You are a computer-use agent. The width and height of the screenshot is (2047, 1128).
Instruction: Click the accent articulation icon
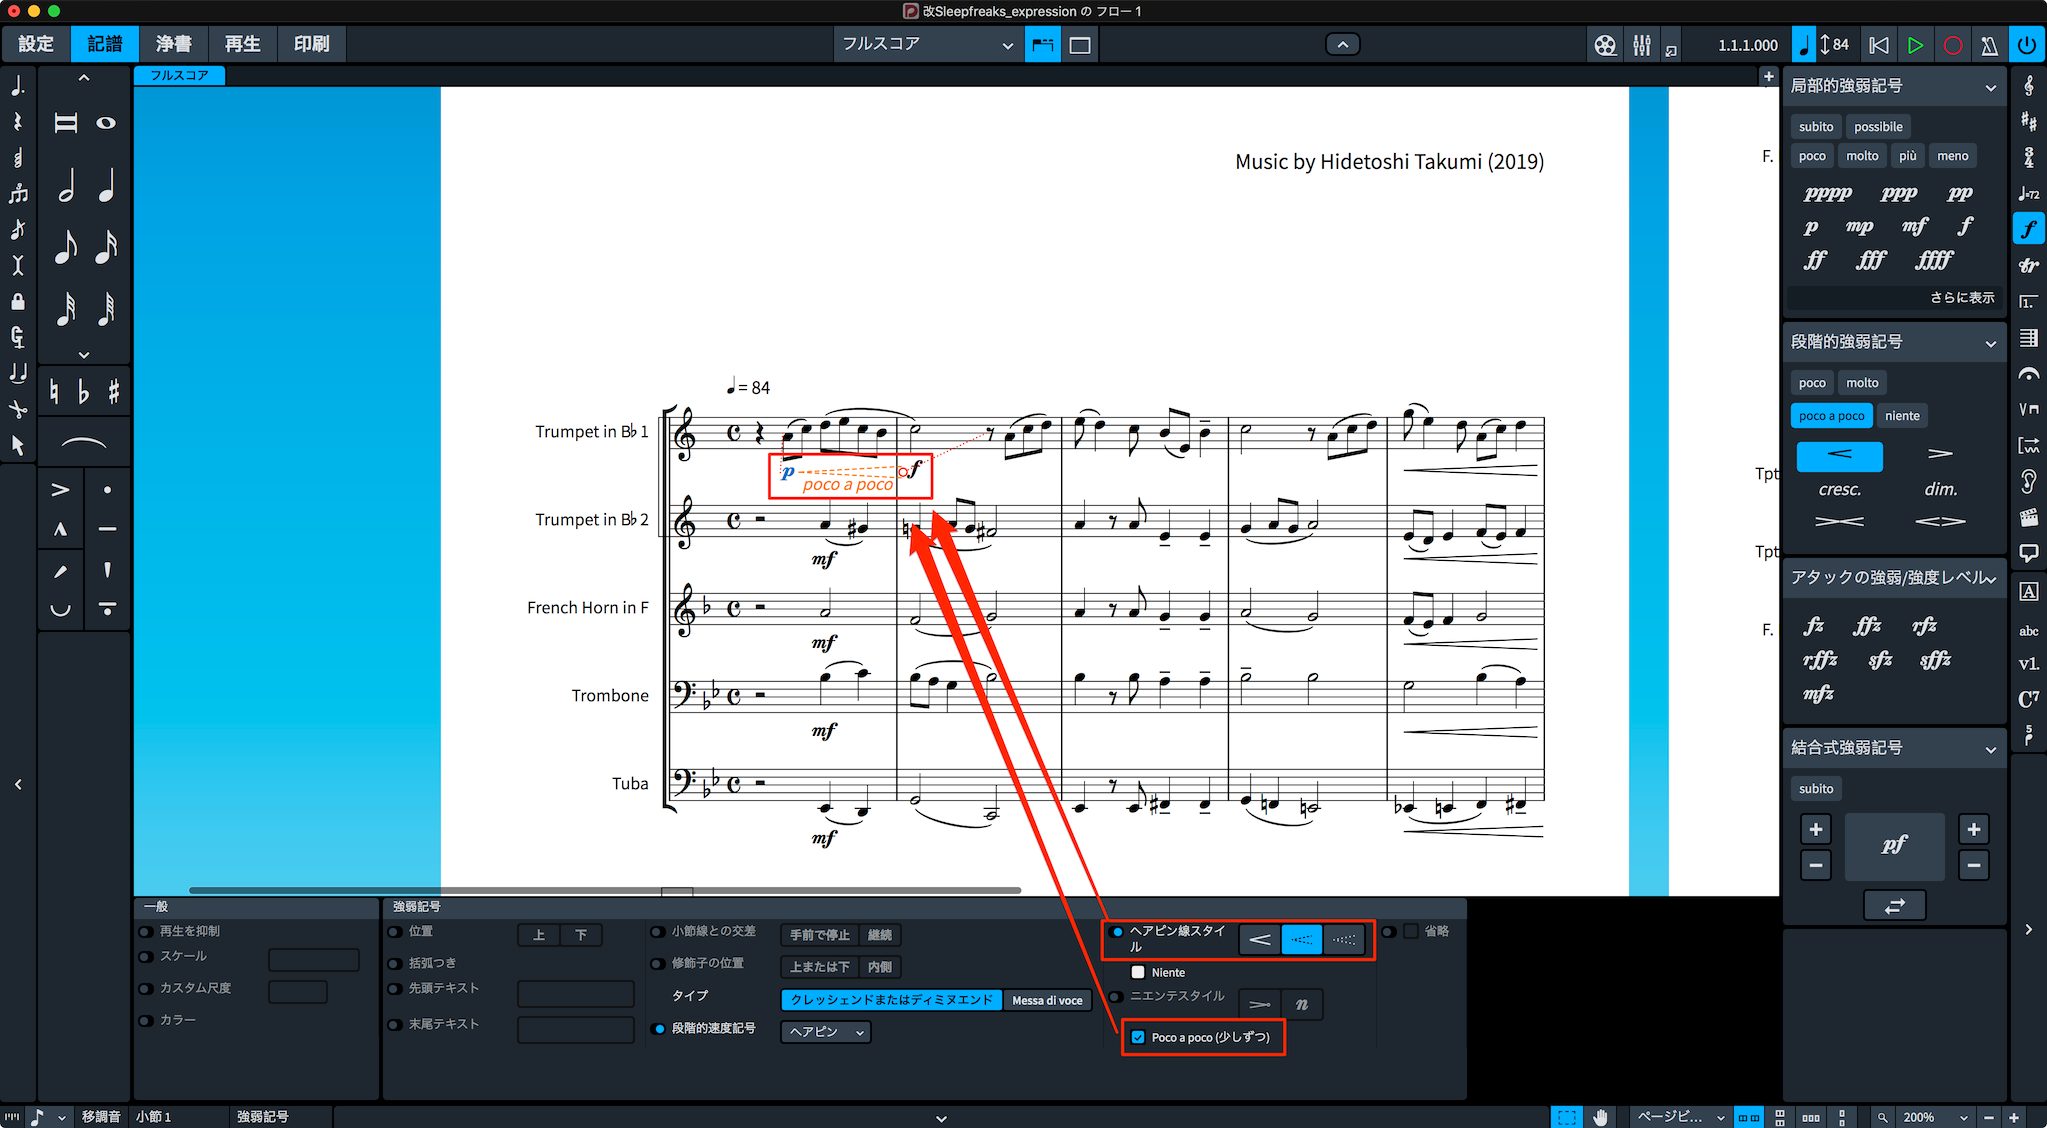click(x=60, y=490)
